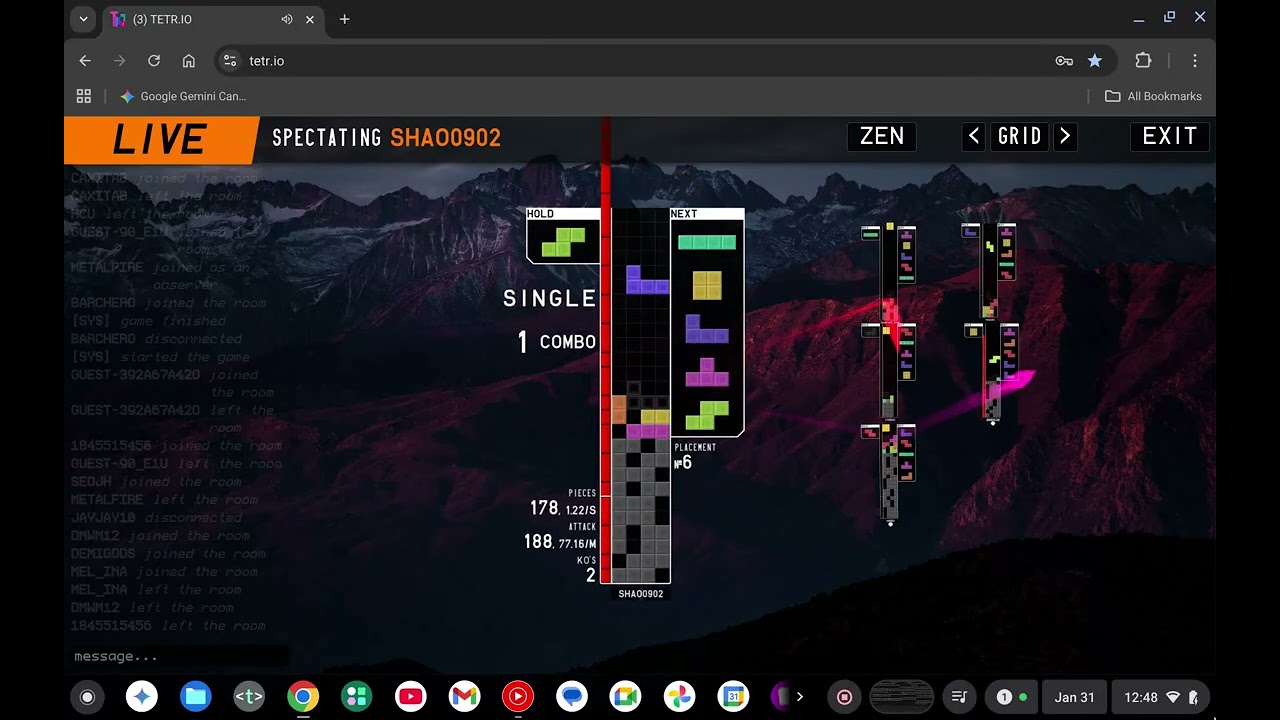Click the orange LIVE badge
The height and width of the screenshot is (720, 1280).
tap(160, 140)
